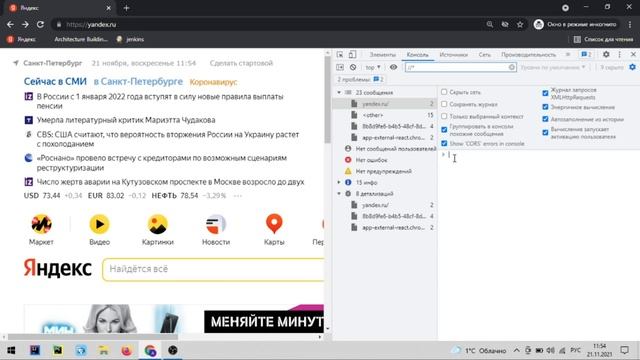Click the volume icon in system tray
640x360 pixels.
tap(550, 351)
